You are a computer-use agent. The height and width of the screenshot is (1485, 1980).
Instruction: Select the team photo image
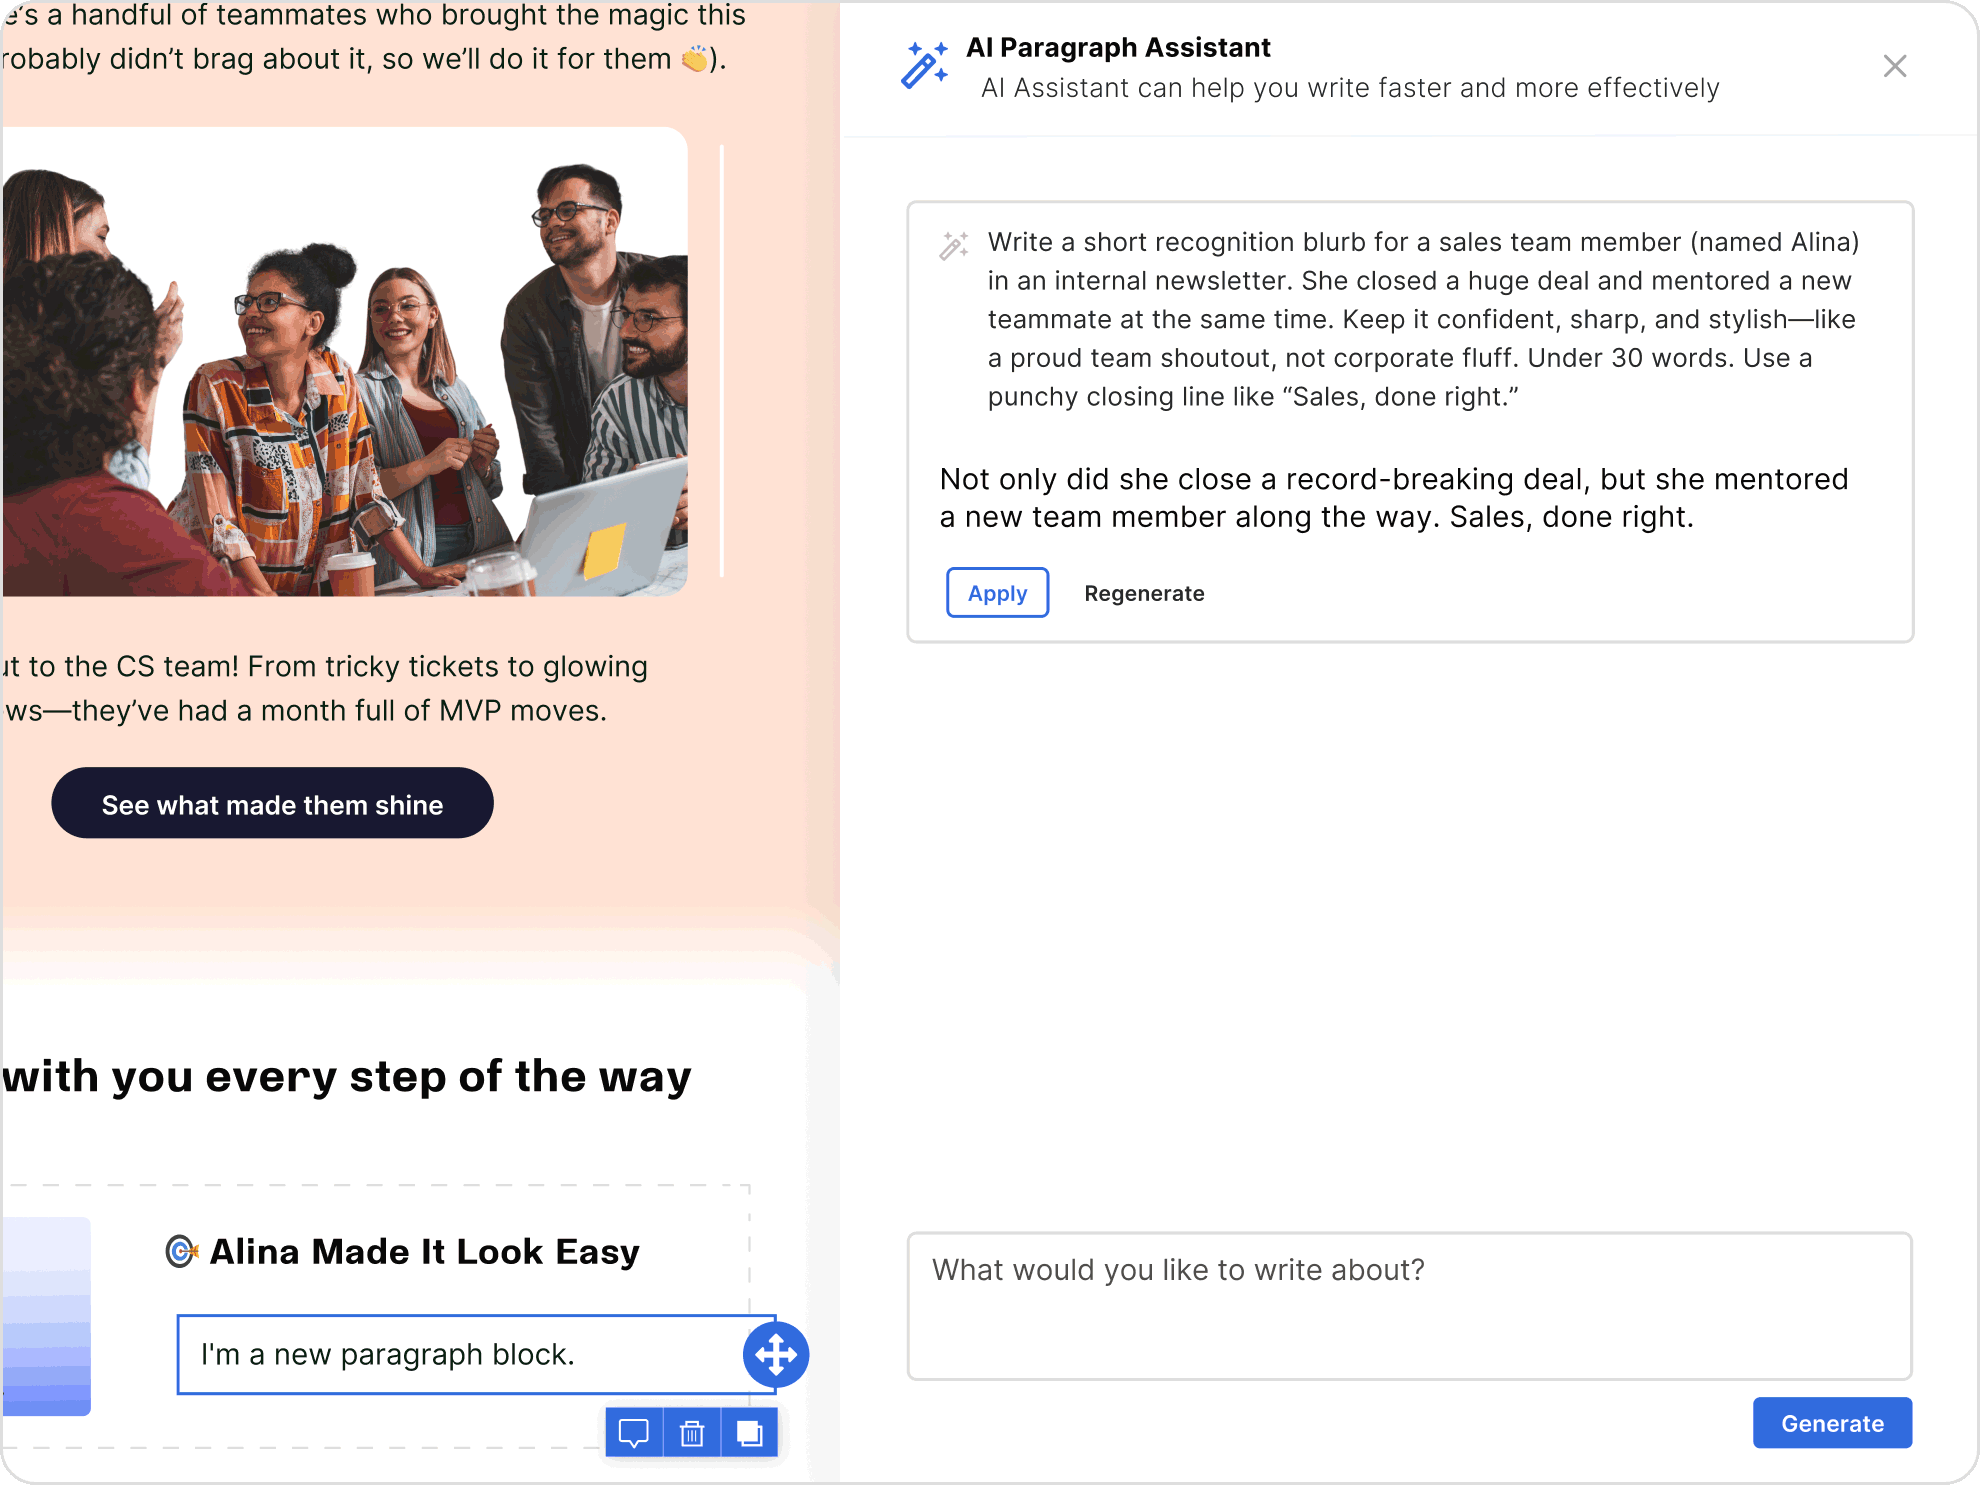pyautogui.click(x=344, y=361)
